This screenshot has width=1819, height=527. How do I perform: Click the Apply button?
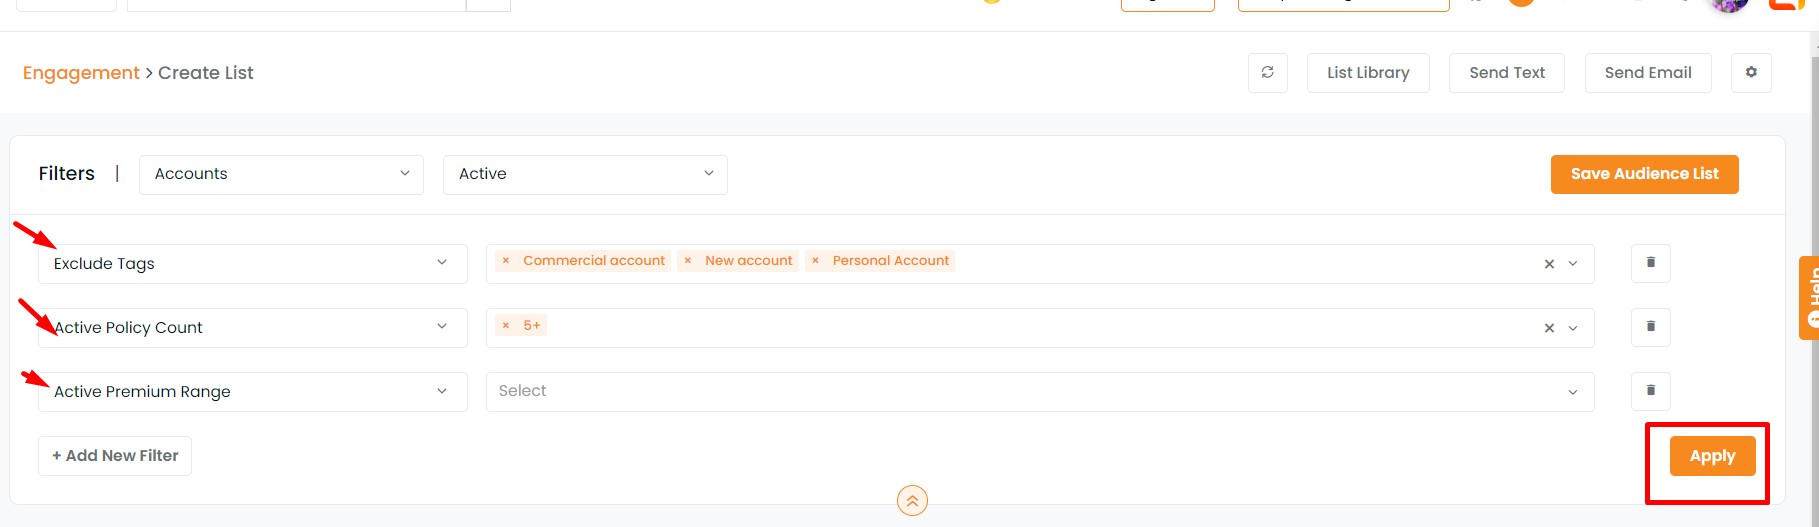tap(1712, 456)
